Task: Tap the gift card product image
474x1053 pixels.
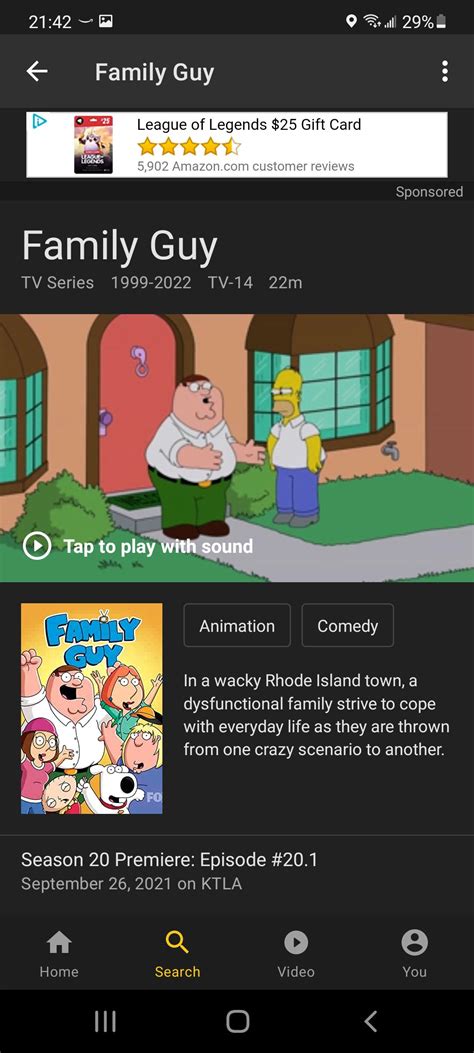Action: click(x=93, y=144)
